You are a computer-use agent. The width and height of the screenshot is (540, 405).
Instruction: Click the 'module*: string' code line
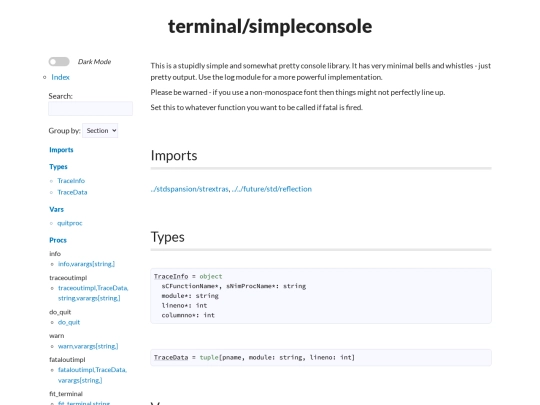pyautogui.click(x=190, y=295)
